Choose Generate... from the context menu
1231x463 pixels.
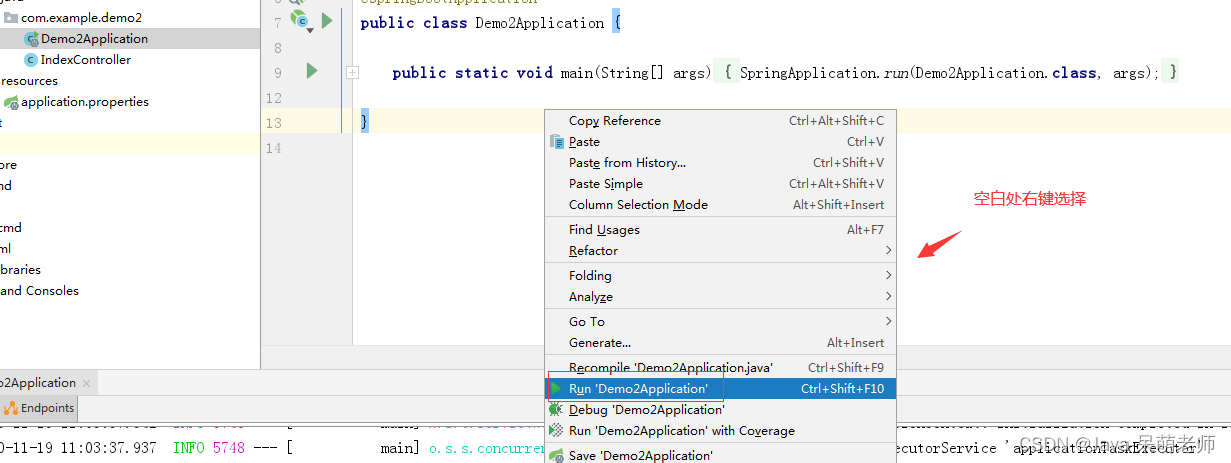click(720, 342)
